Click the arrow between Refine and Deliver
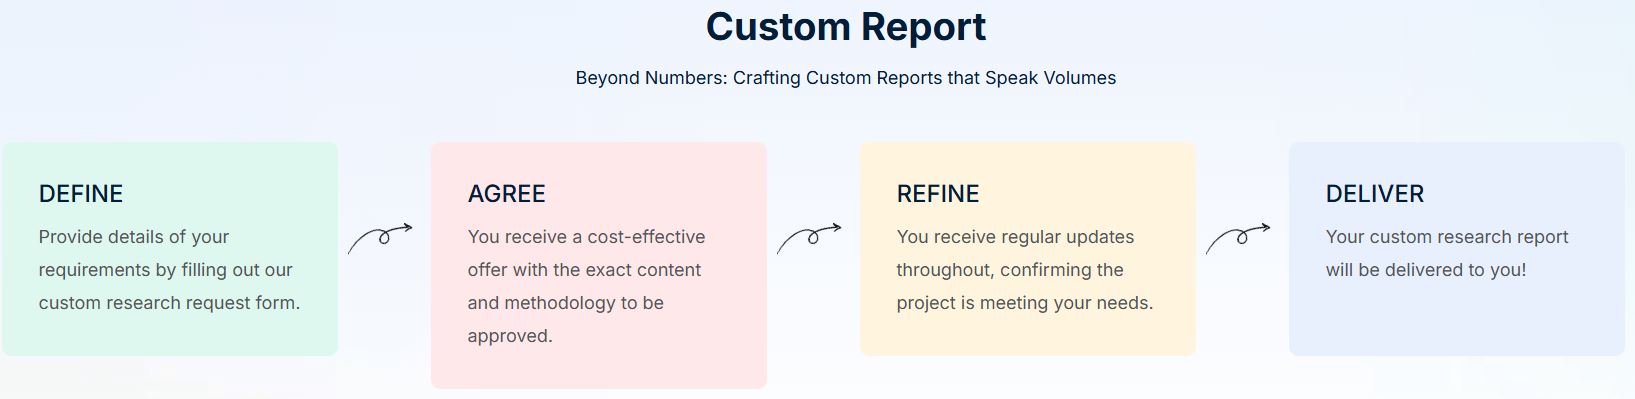The height and width of the screenshot is (399, 1635). pos(1238,238)
